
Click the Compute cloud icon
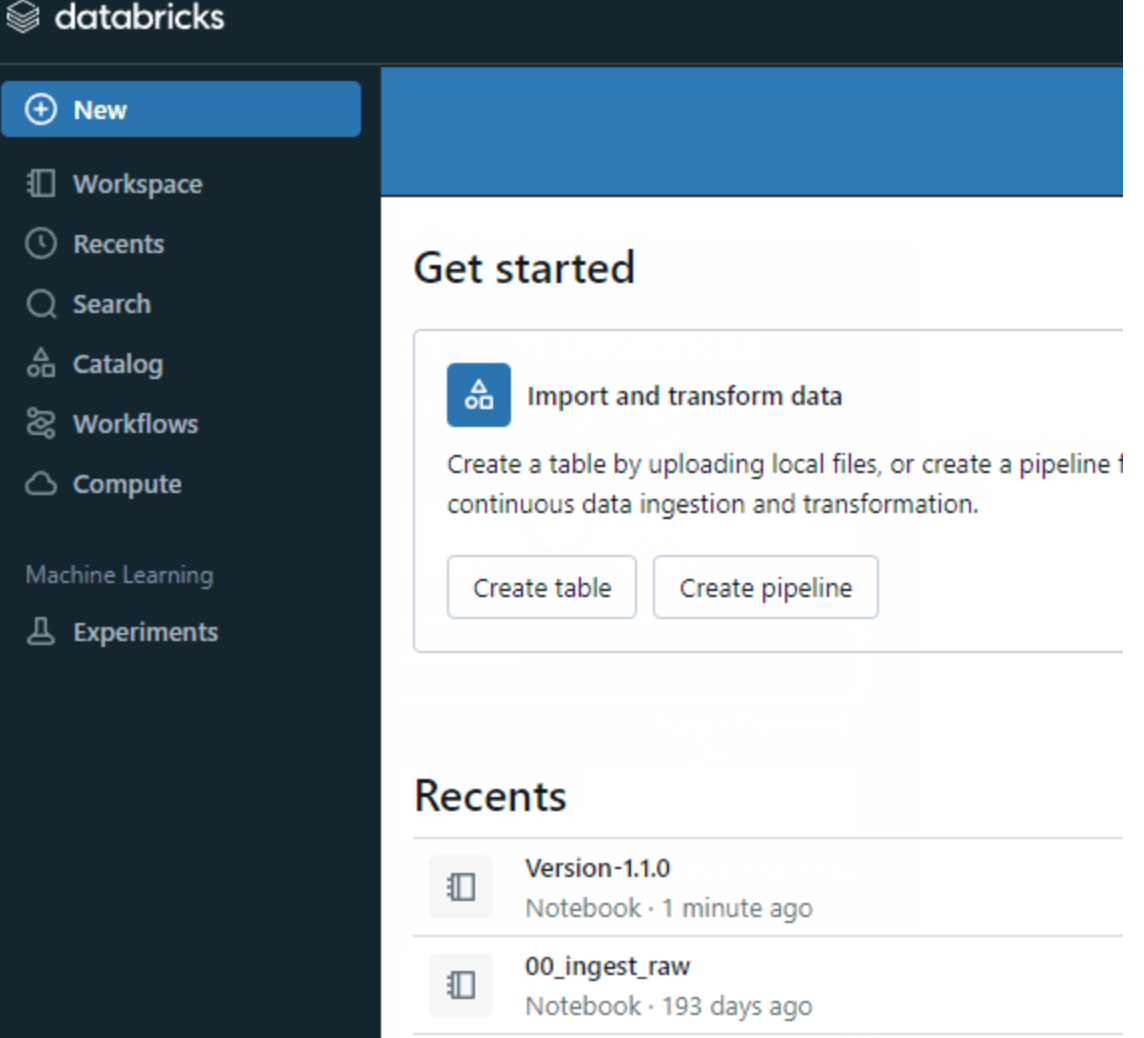(41, 484)
